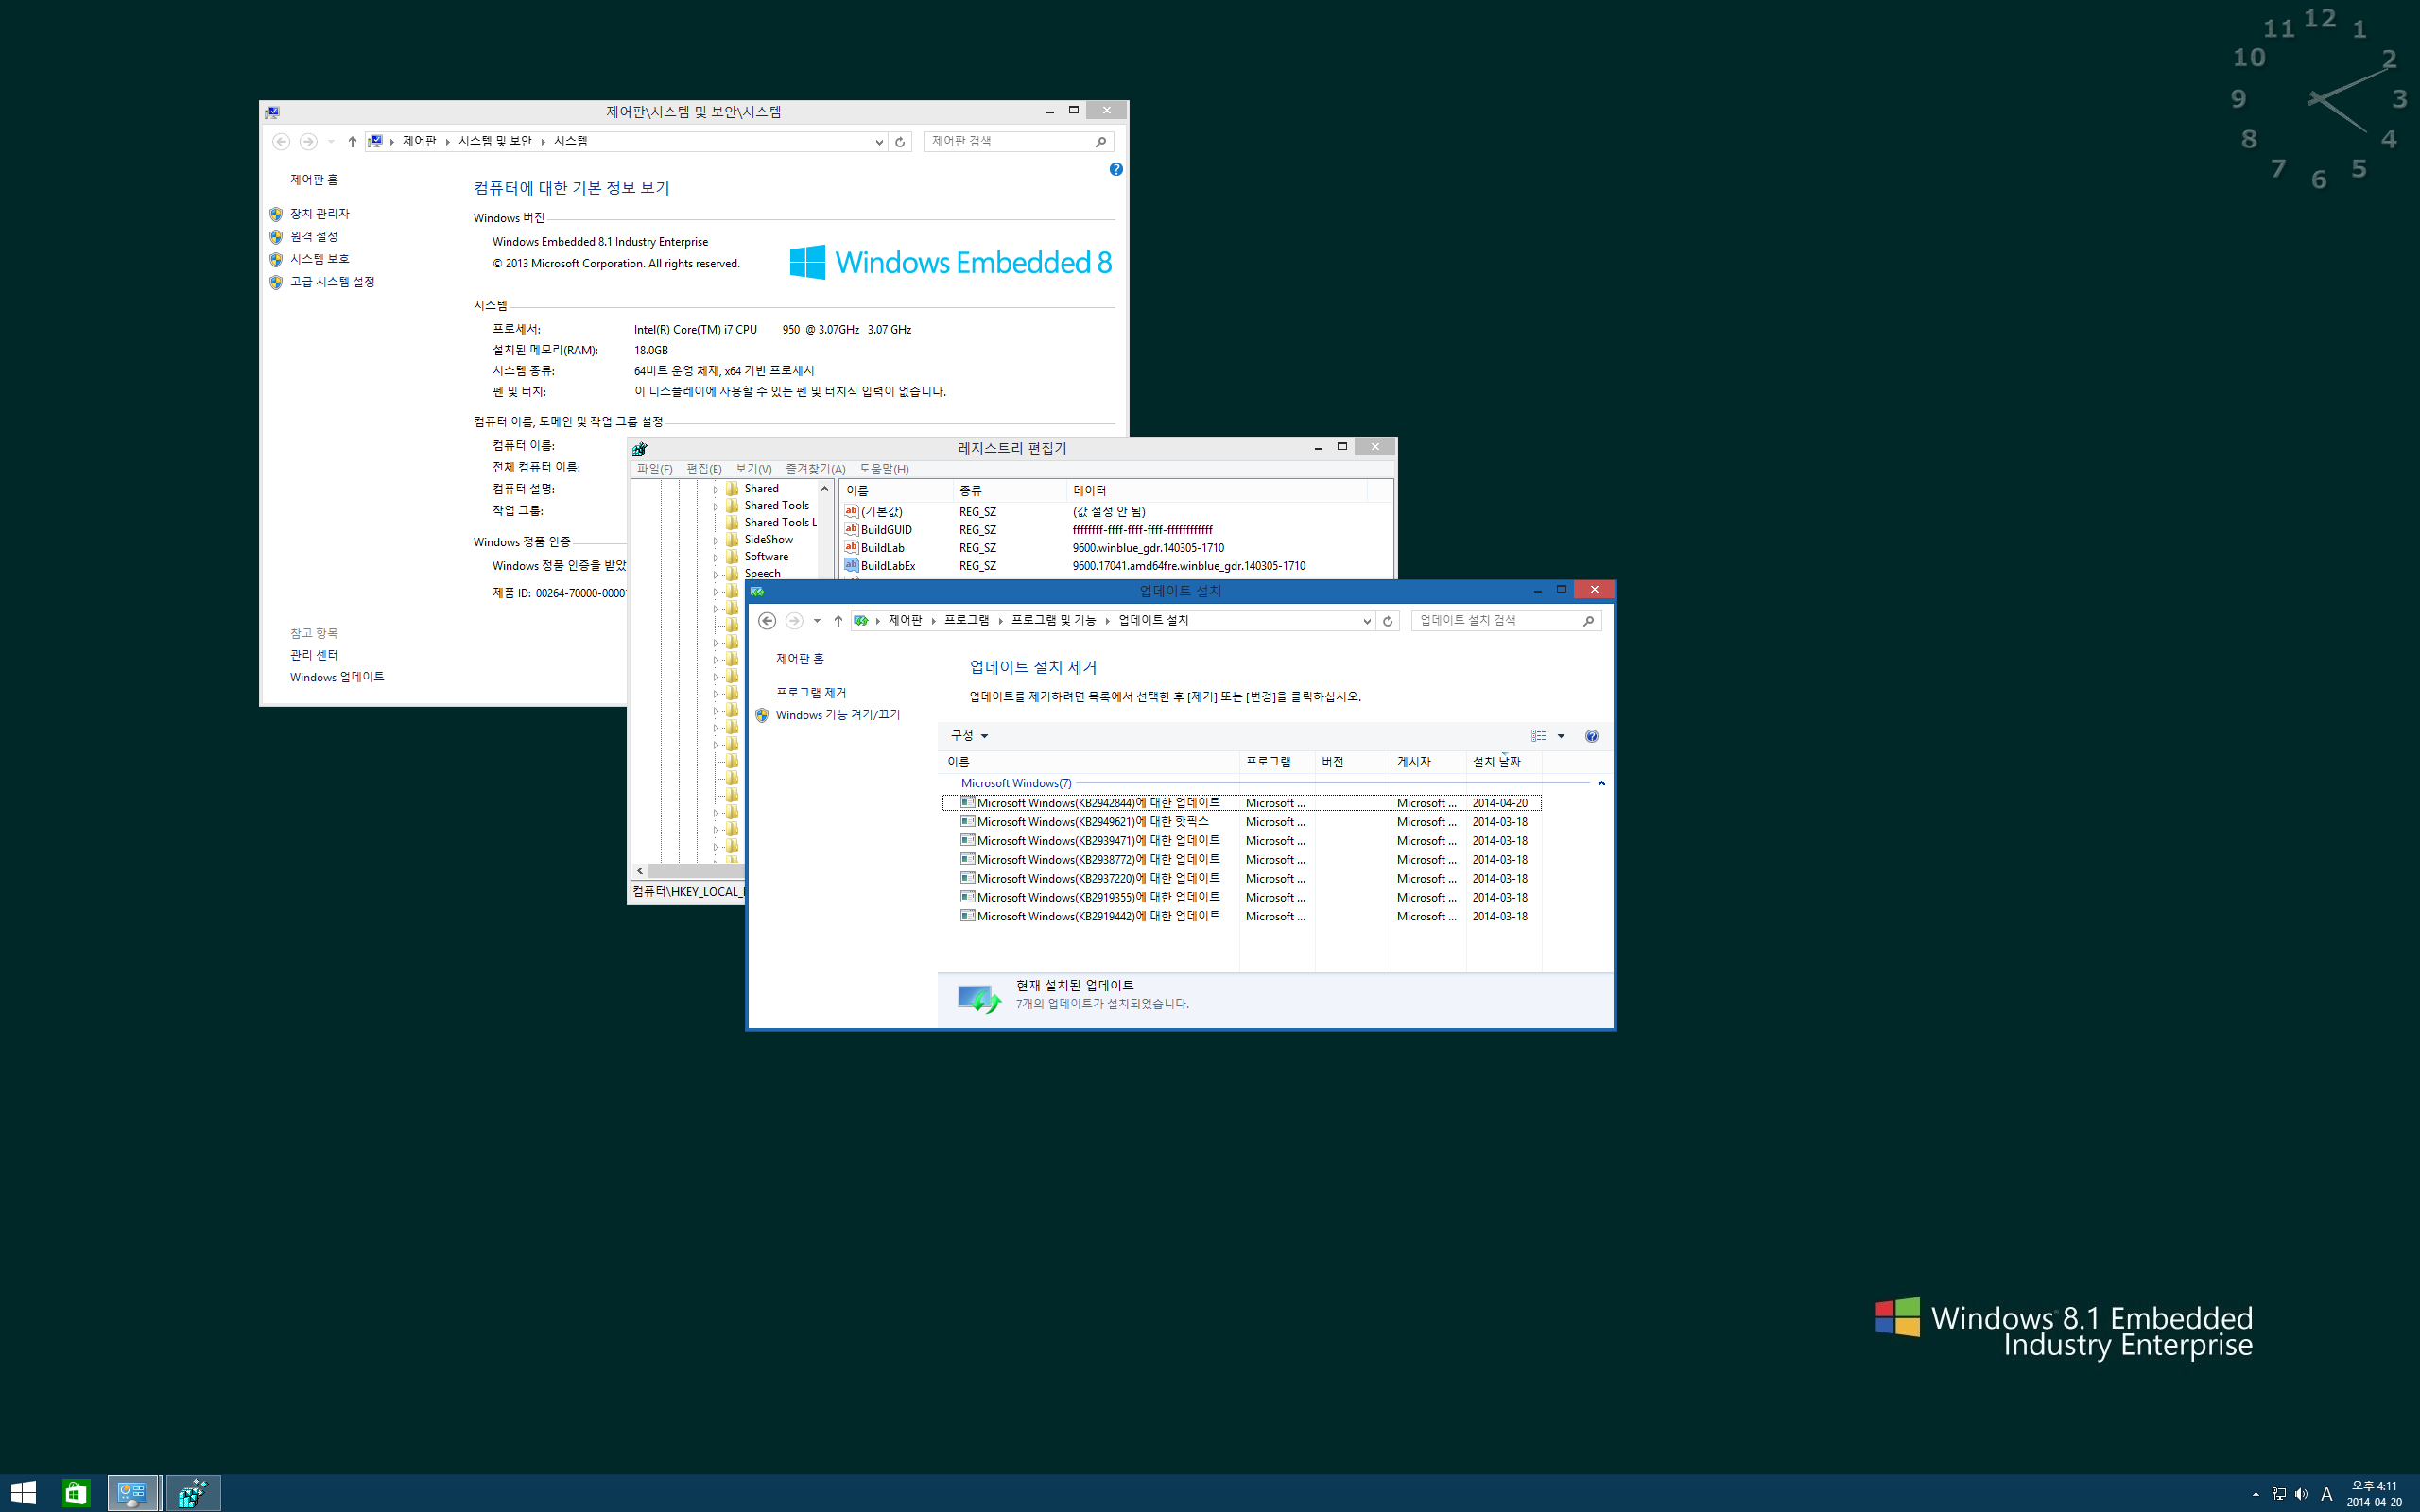Select update KB2942844
Screen dimensions: 2420x1512
pos(1242,803)
